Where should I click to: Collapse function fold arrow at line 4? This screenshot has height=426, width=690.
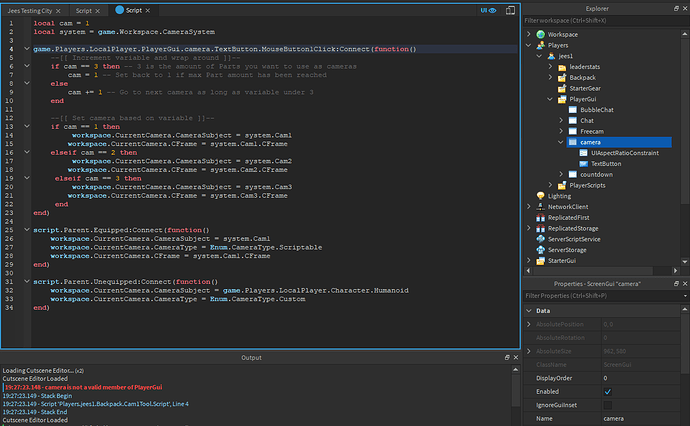26,49
